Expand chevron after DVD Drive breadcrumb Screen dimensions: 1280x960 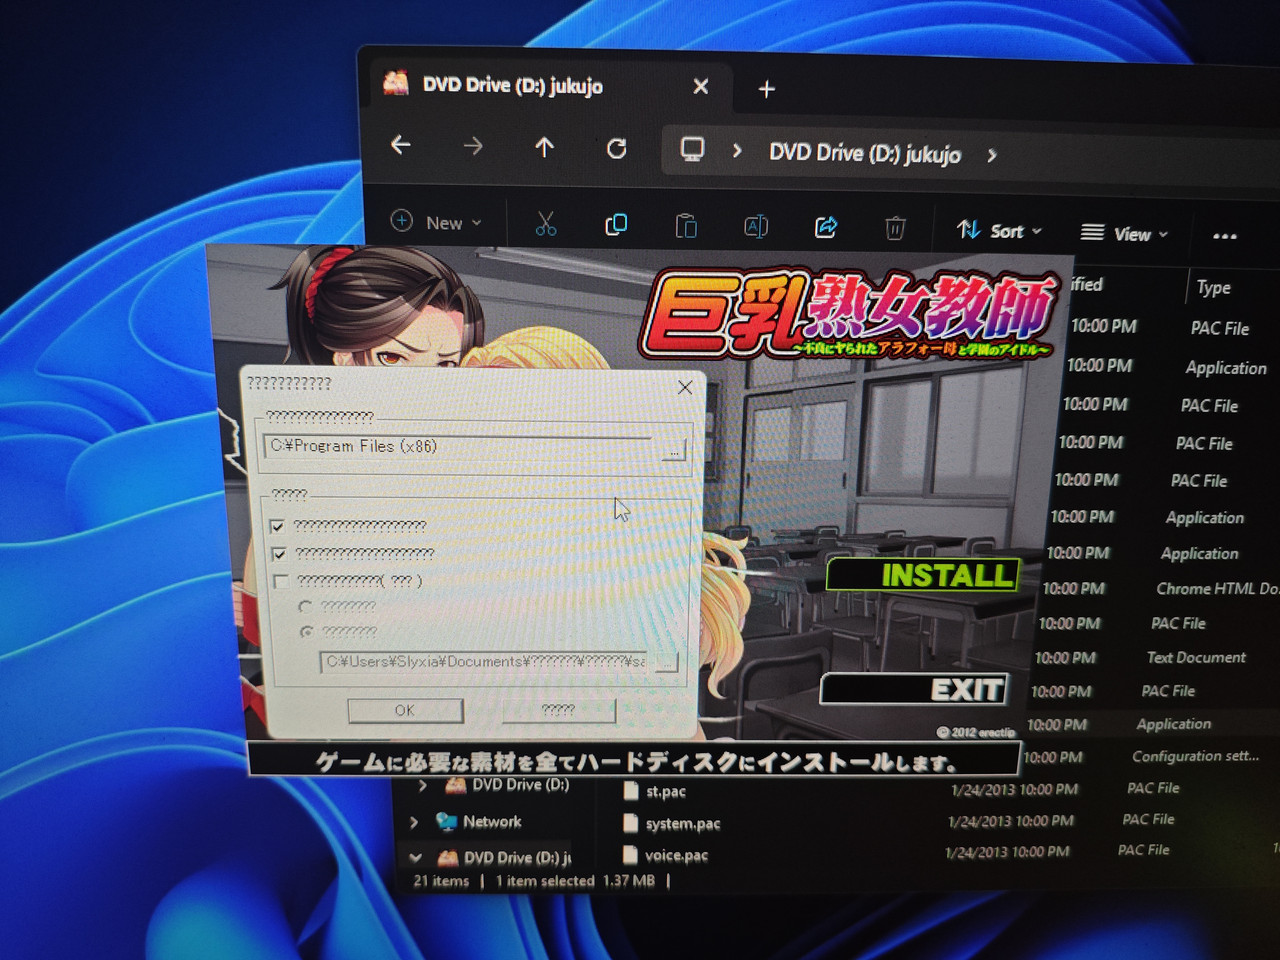[991, 156]
